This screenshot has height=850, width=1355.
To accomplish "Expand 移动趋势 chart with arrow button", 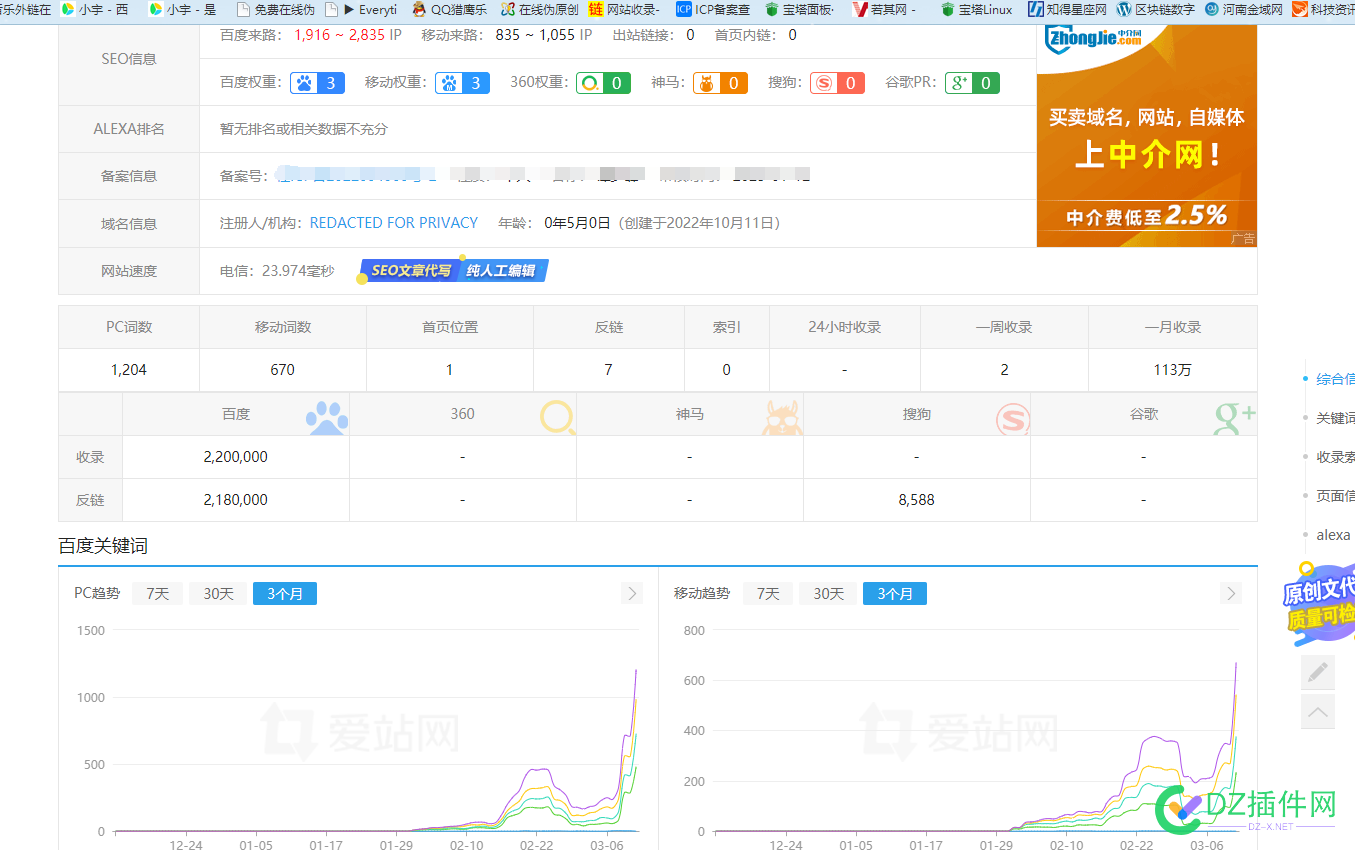I will pos(1231,594).
